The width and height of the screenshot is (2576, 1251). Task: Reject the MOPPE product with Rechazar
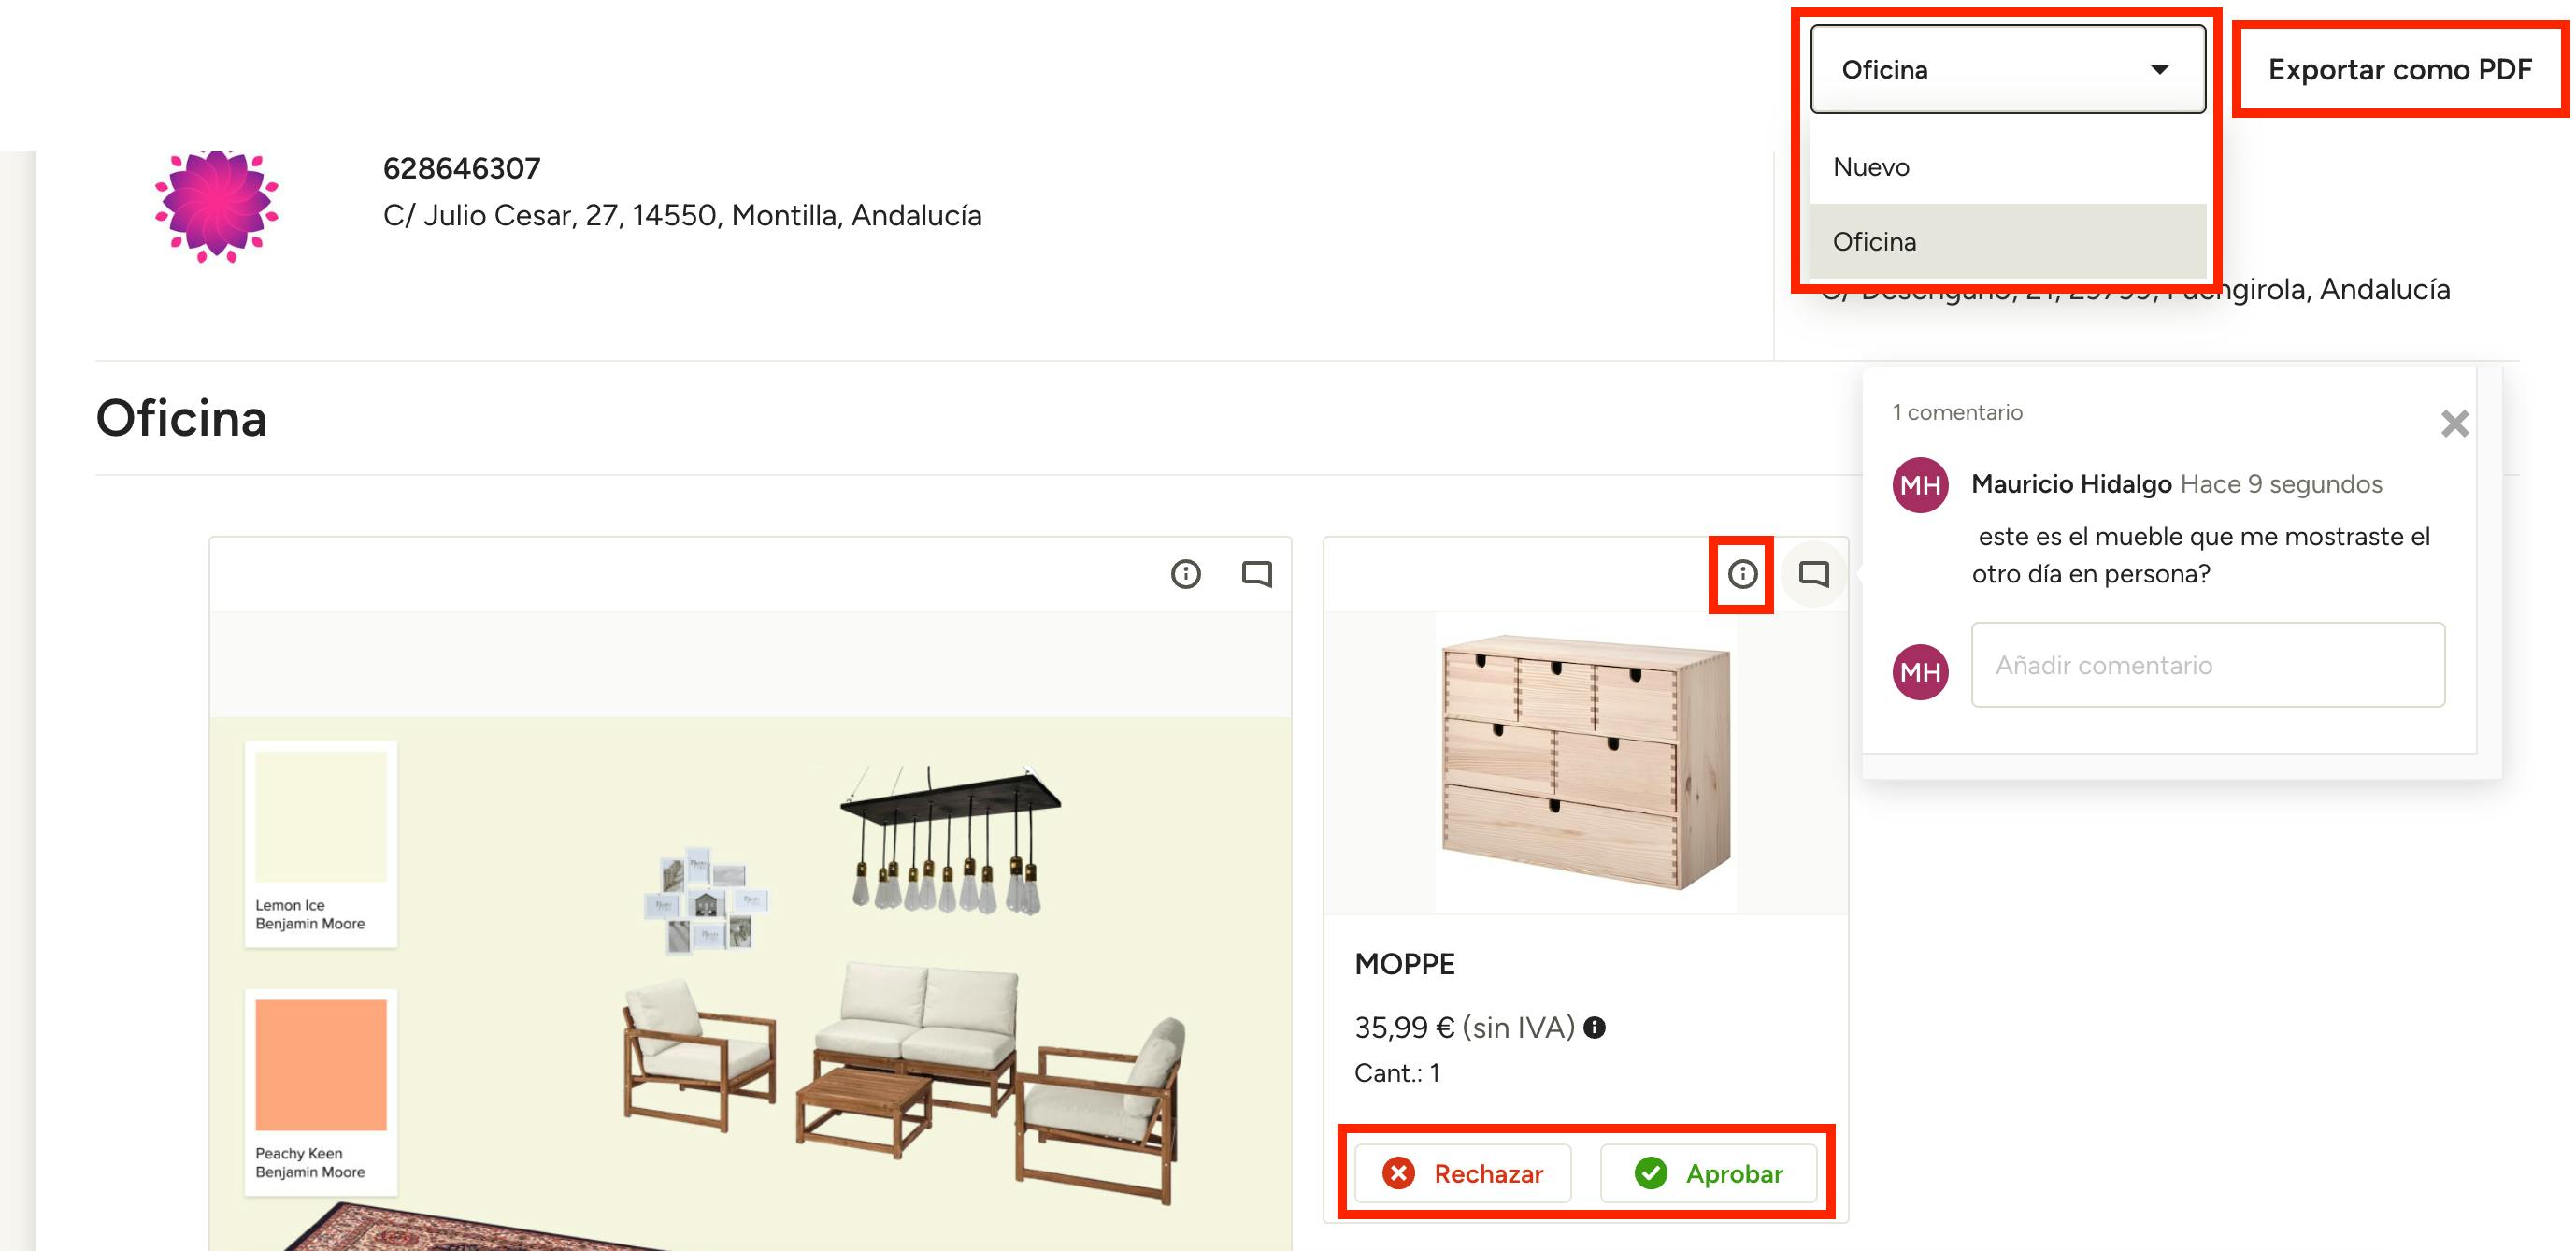(x=1462, y=1173)
